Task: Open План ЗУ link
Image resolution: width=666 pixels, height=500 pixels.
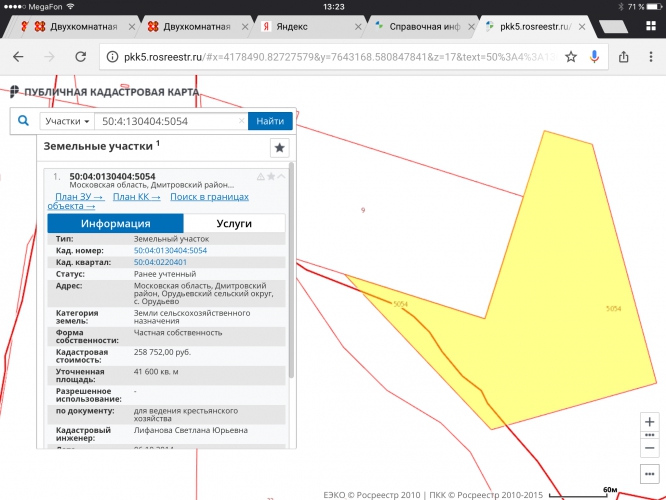Action: [x=79, y=197]
